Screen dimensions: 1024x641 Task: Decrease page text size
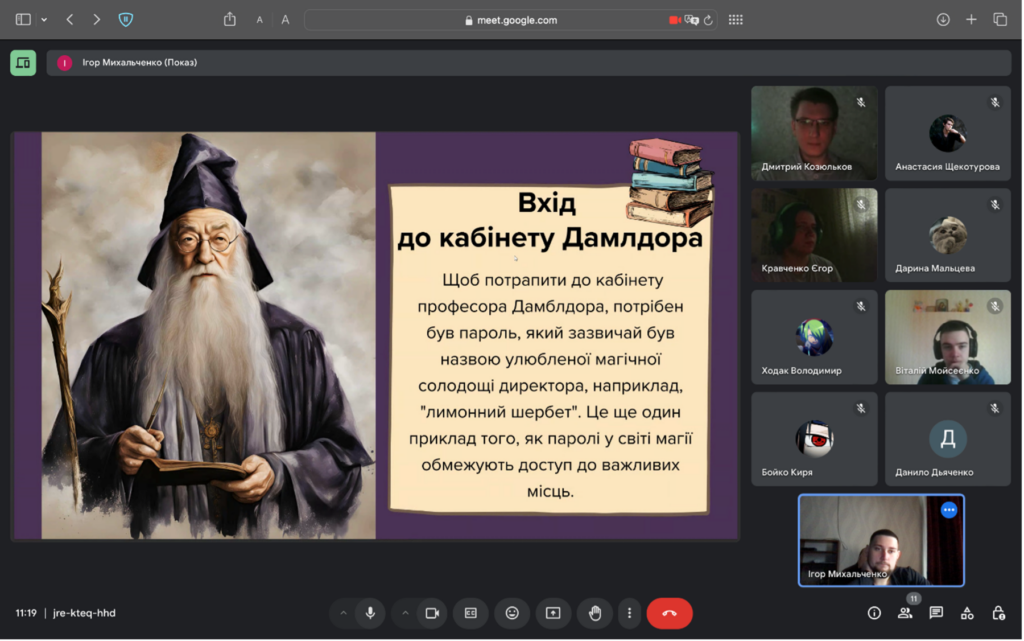click(259, 20)
